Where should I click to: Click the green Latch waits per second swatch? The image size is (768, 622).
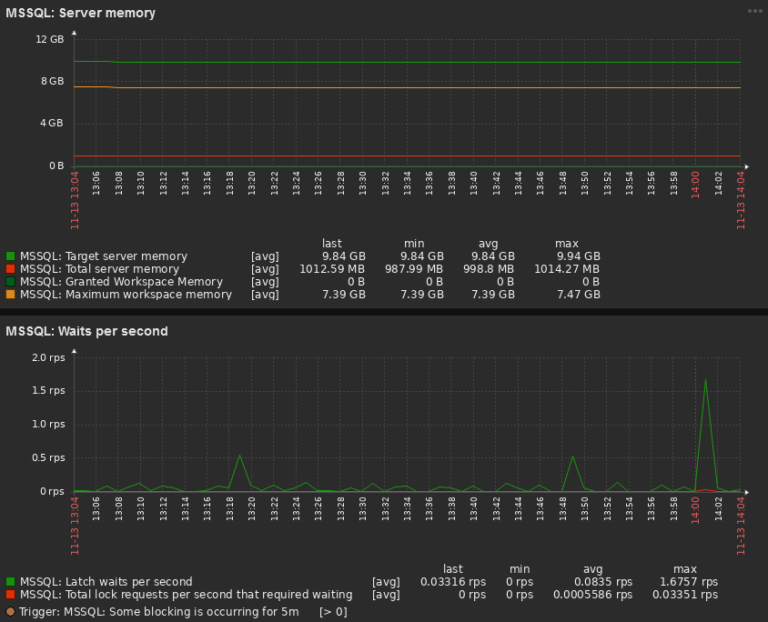[11, 581]
